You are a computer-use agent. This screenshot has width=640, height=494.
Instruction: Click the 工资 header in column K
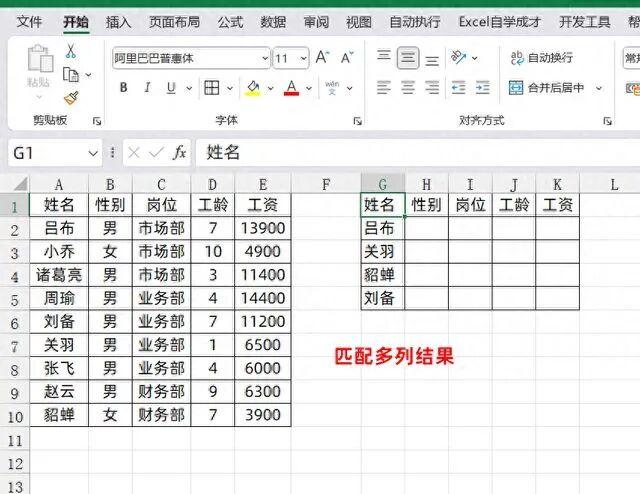click(558, 205)
